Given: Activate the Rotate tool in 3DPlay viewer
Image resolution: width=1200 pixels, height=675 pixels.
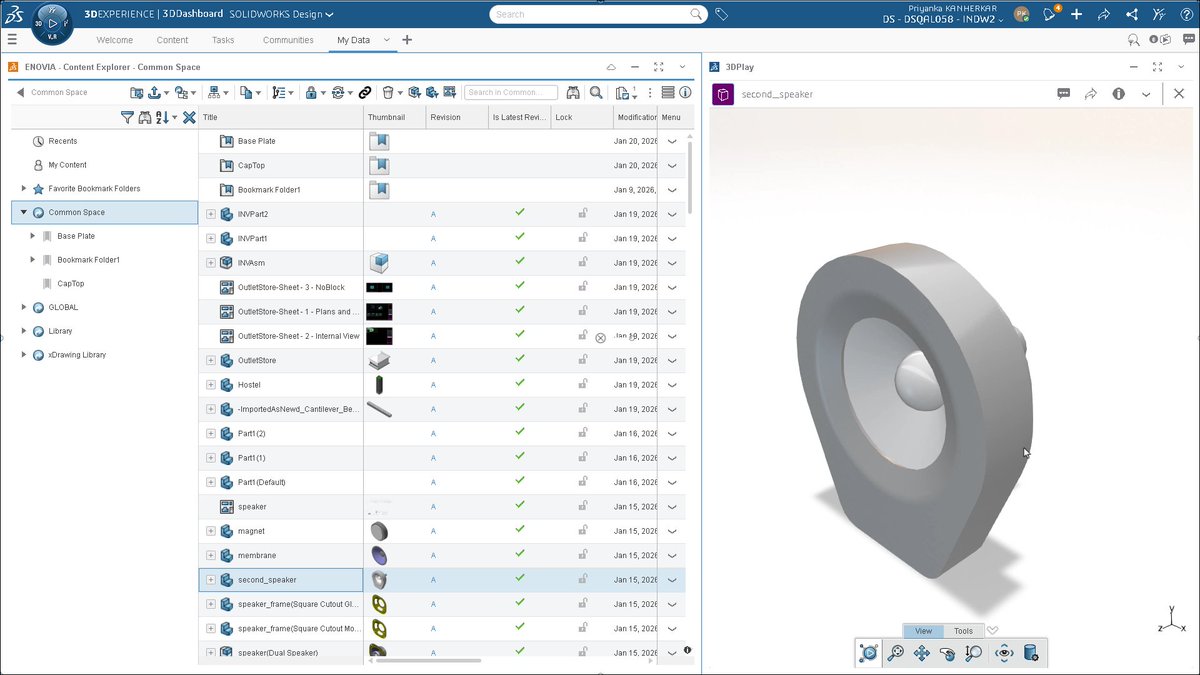Looking at the screenshot, I should pyautogui.click(x=948, y=652).
